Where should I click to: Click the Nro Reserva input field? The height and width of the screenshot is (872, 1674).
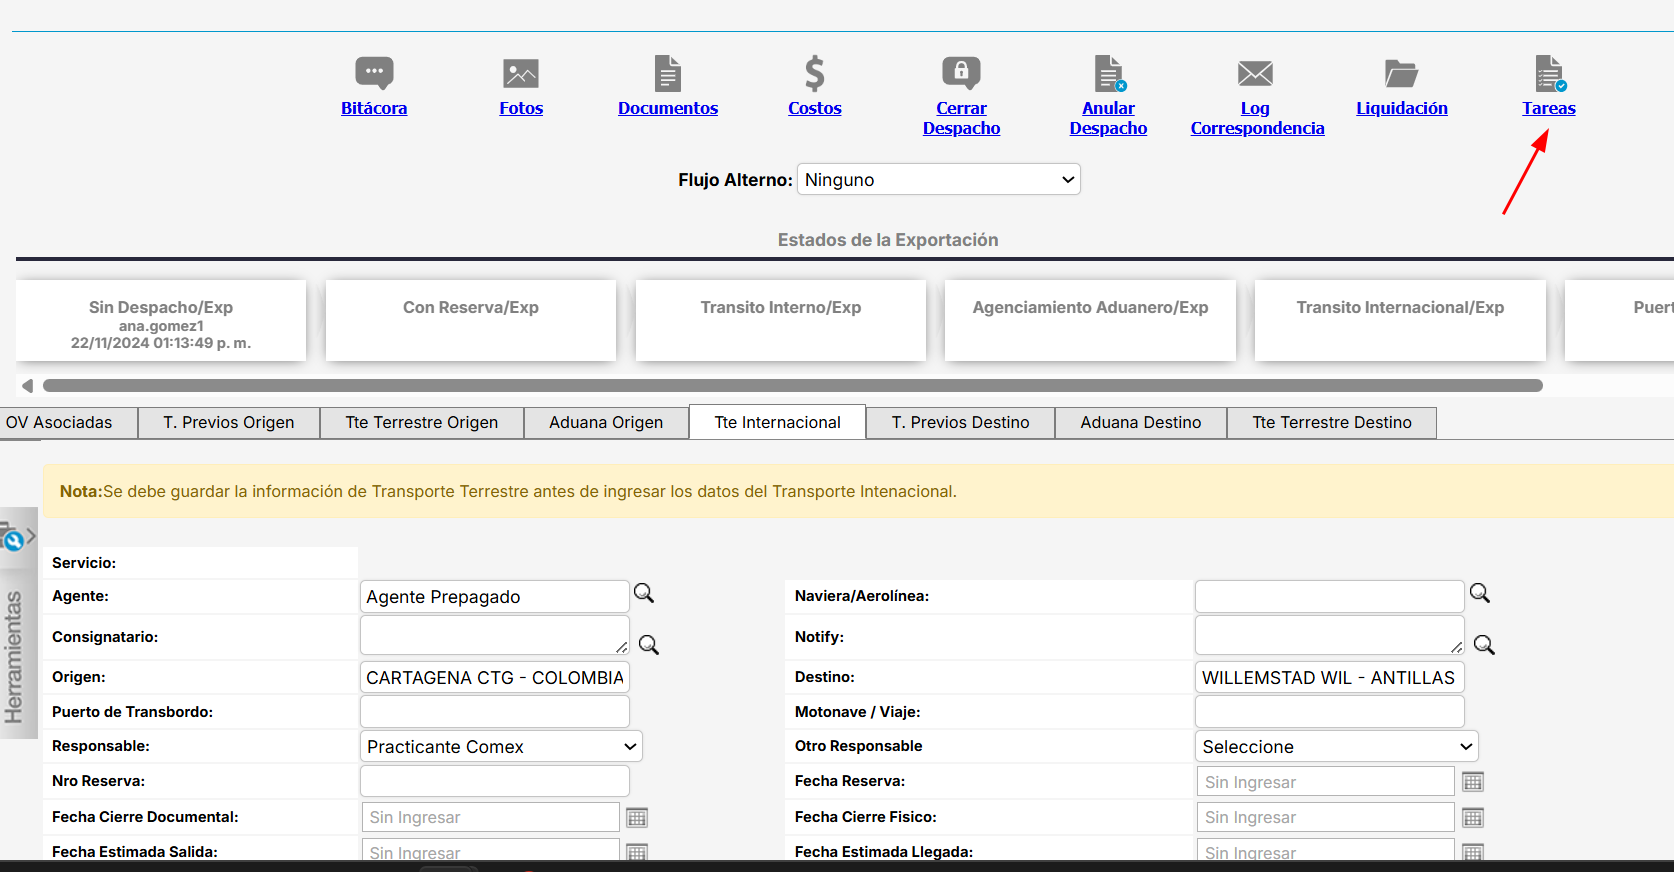click(494, 781)
